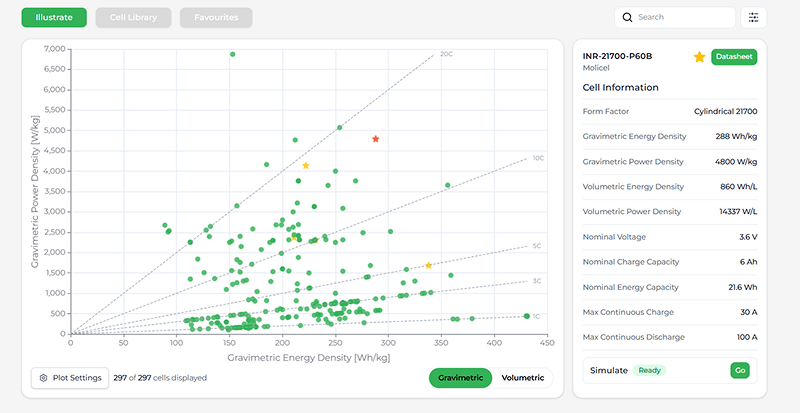The image size is (800, 413).
Task: Select the yellow star near 340 Wh/kg
Action: click(428, 265)
